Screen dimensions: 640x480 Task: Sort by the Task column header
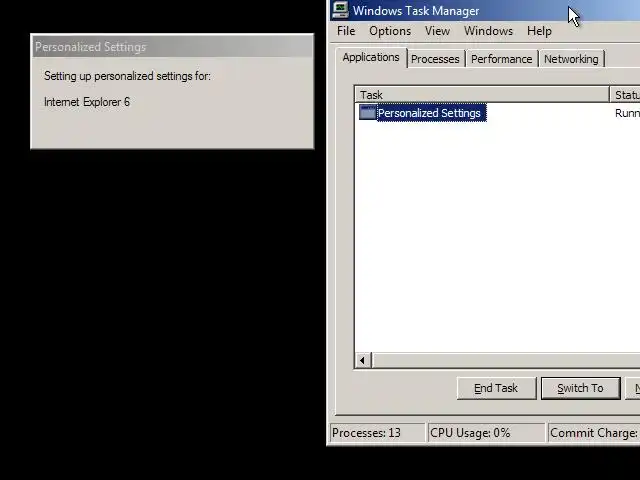(x=482, y=95)
